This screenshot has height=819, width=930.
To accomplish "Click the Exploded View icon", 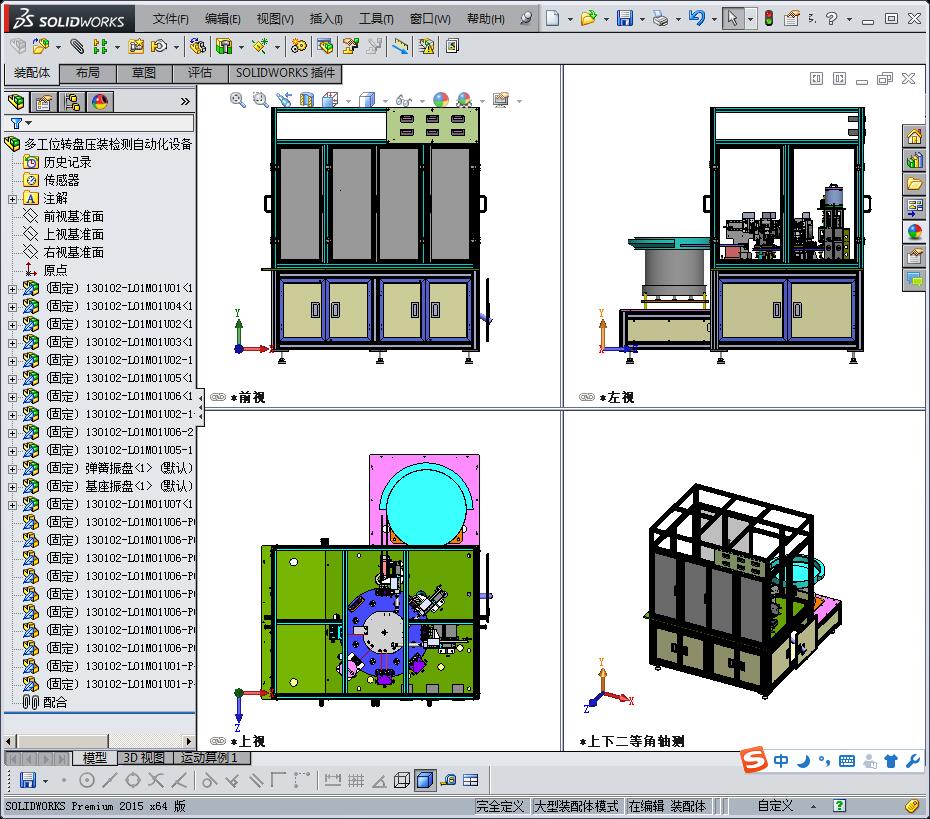I will (351, 46).
